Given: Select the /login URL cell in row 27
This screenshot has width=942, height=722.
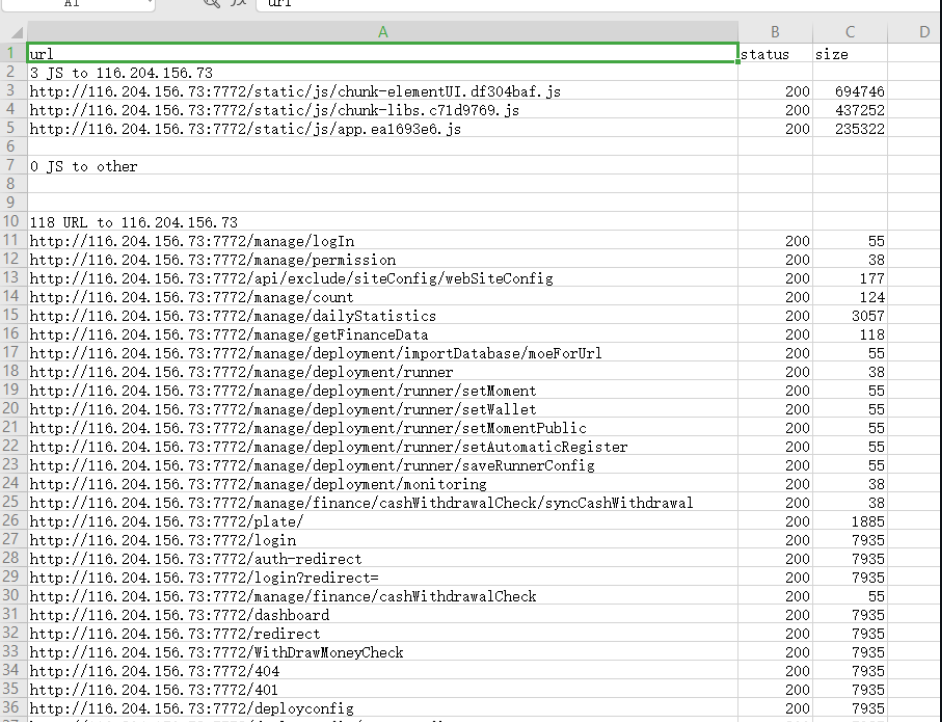Looking at the screenshot, I should [383, 540].
